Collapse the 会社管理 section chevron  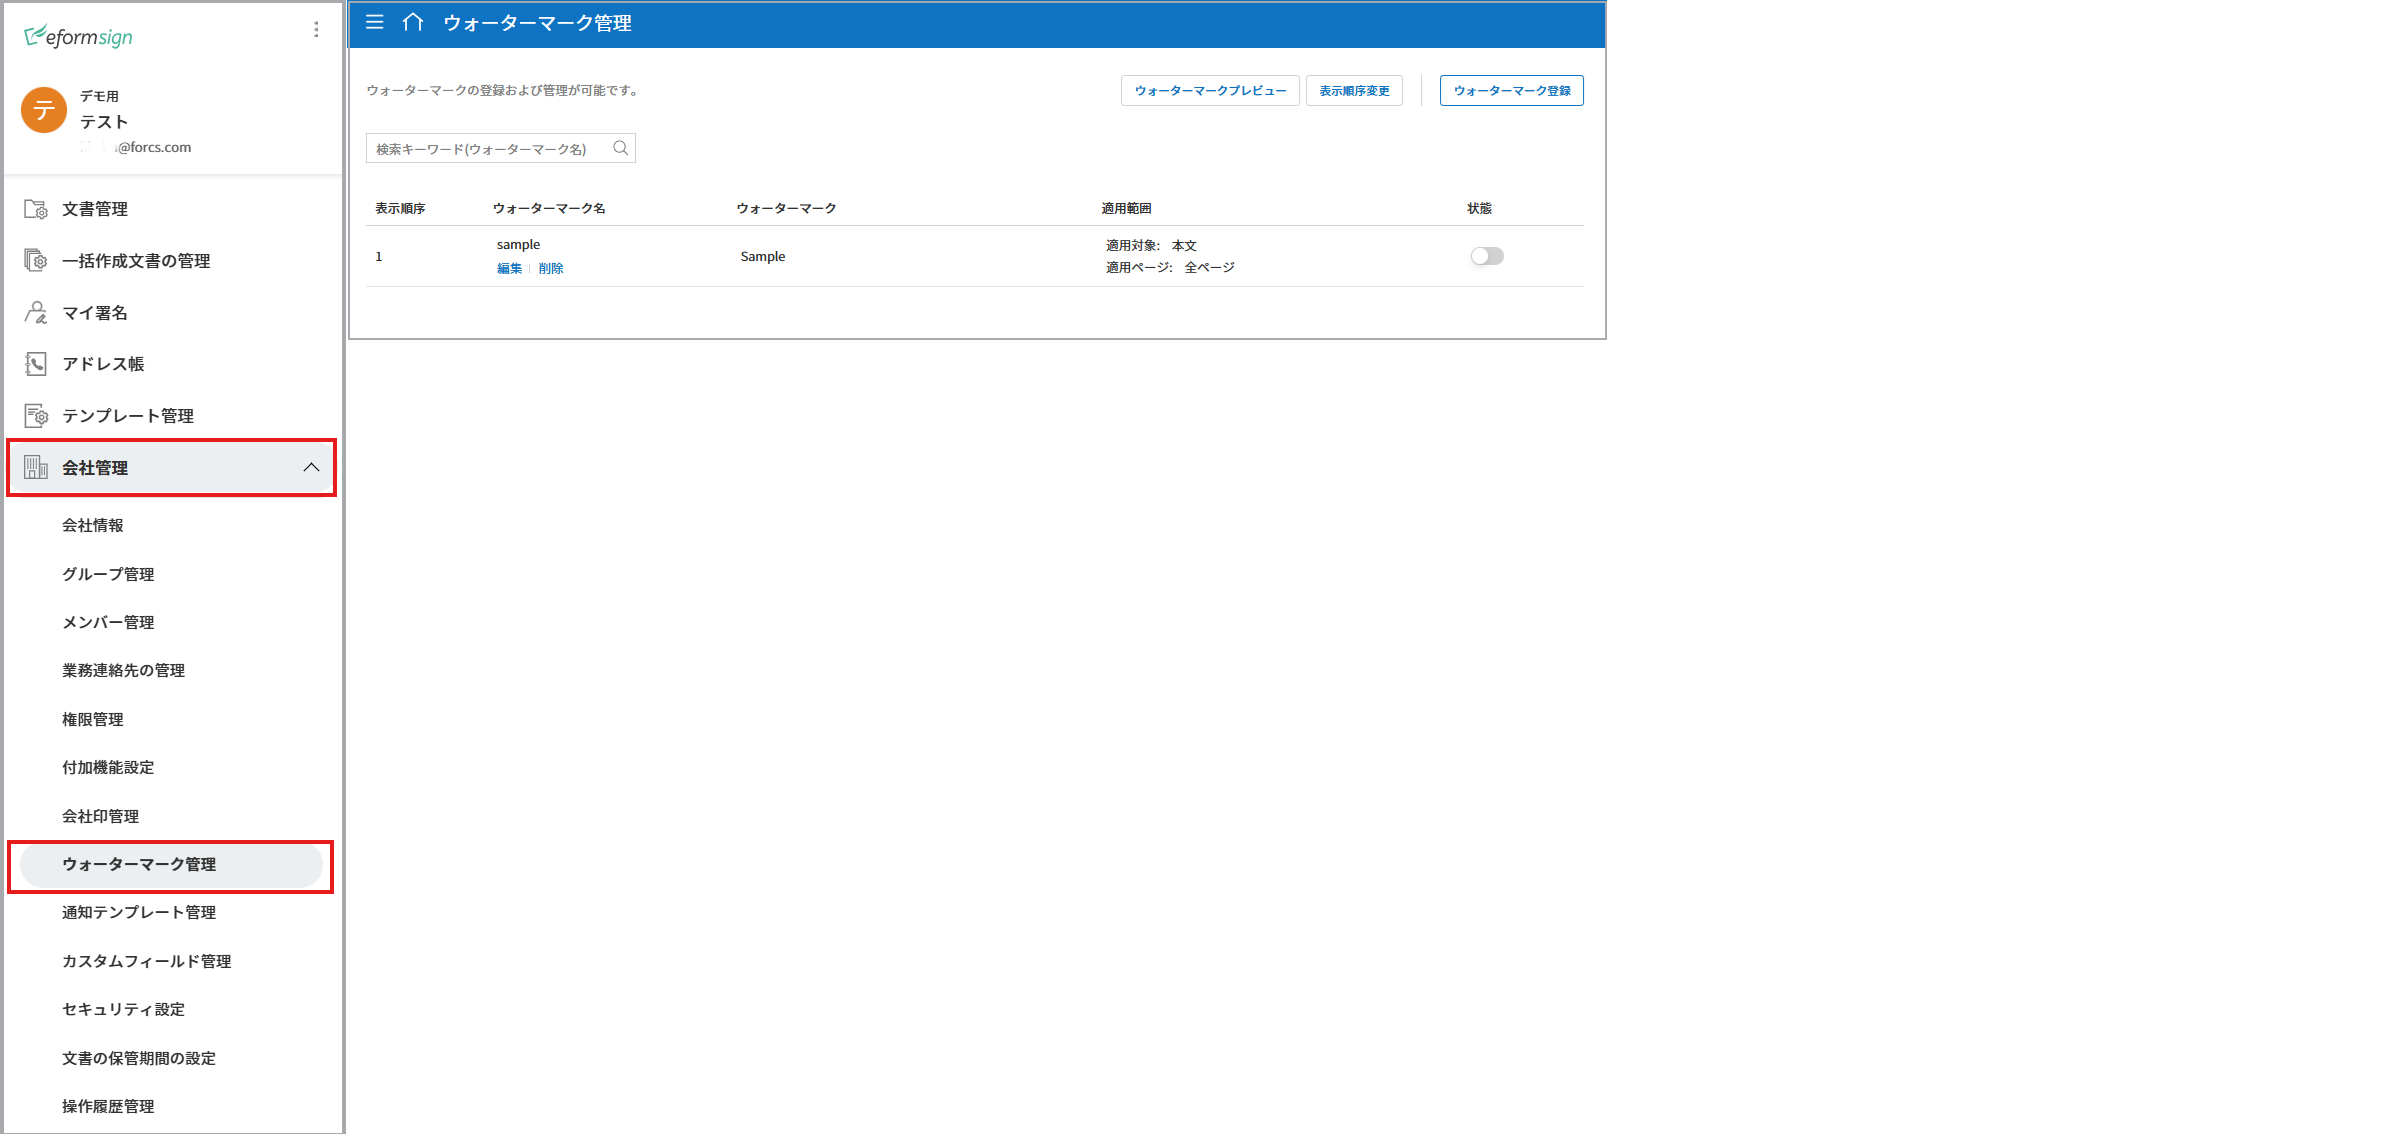(311, 467)
